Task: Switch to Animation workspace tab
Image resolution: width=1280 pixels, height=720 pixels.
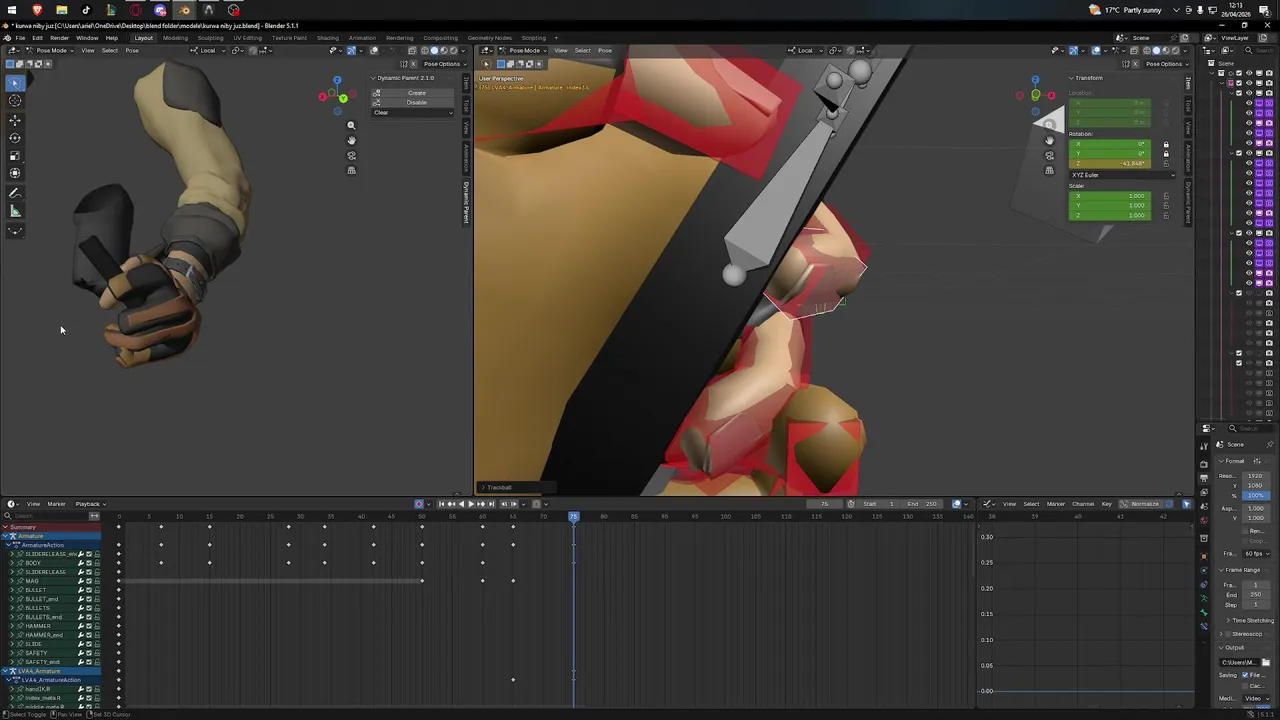Action: click(x=362, y=38)
